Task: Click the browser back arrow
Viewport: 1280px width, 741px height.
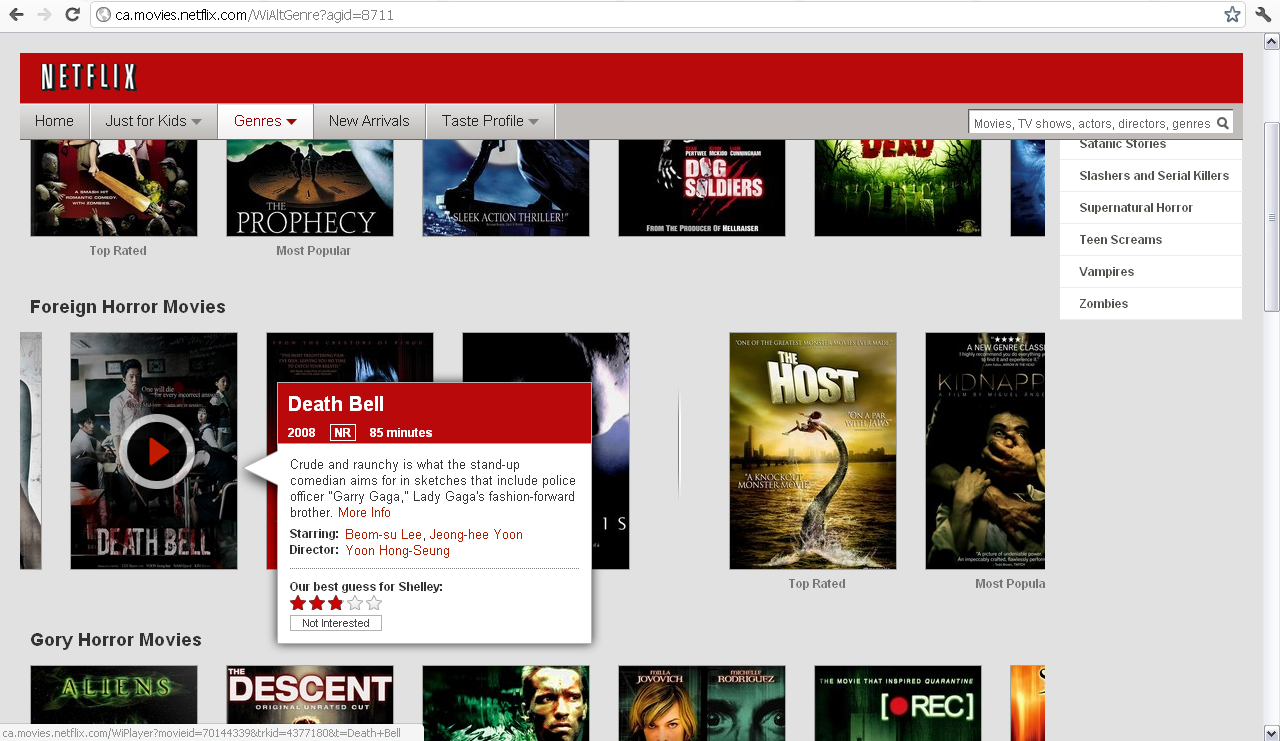Action: [14, 15]
